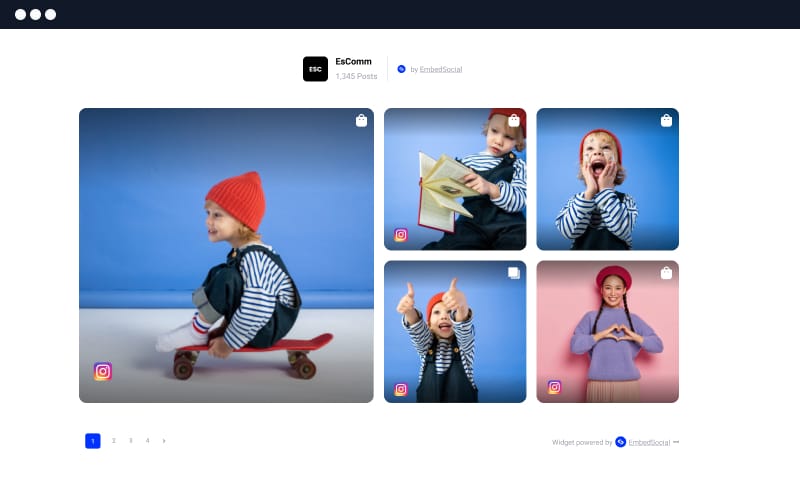
Task: Open the EmbedSocial link in the footer
Action: point(649,442)
